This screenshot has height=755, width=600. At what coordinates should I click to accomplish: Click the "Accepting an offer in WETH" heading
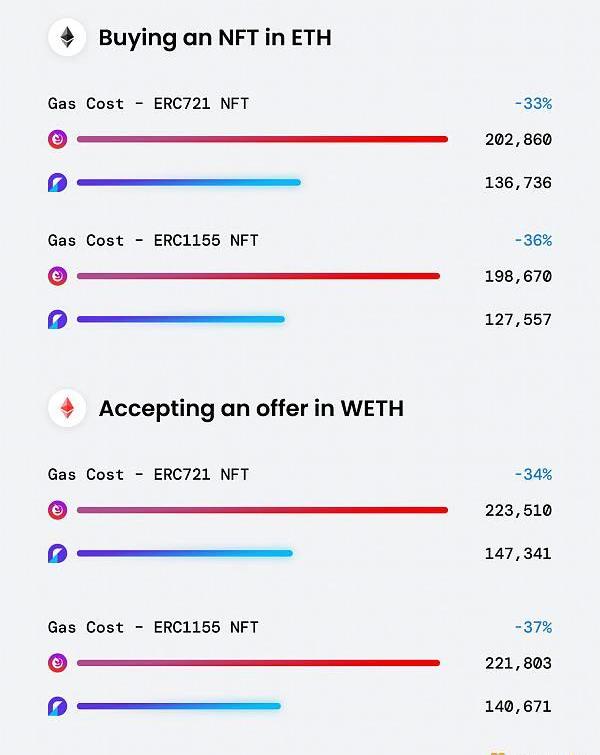point(251,408)
